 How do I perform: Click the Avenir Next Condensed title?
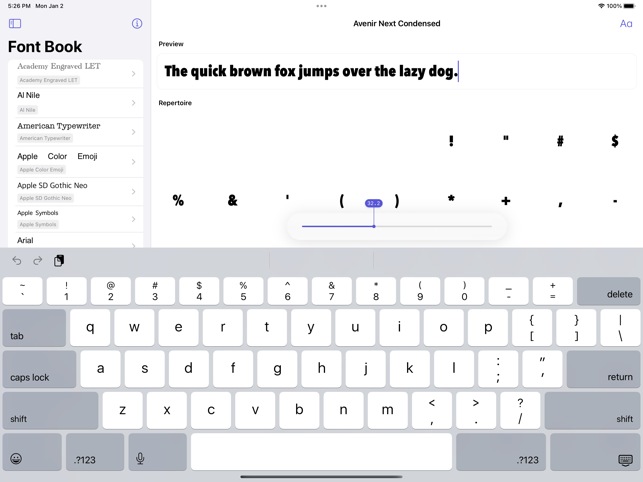(397, 23)
